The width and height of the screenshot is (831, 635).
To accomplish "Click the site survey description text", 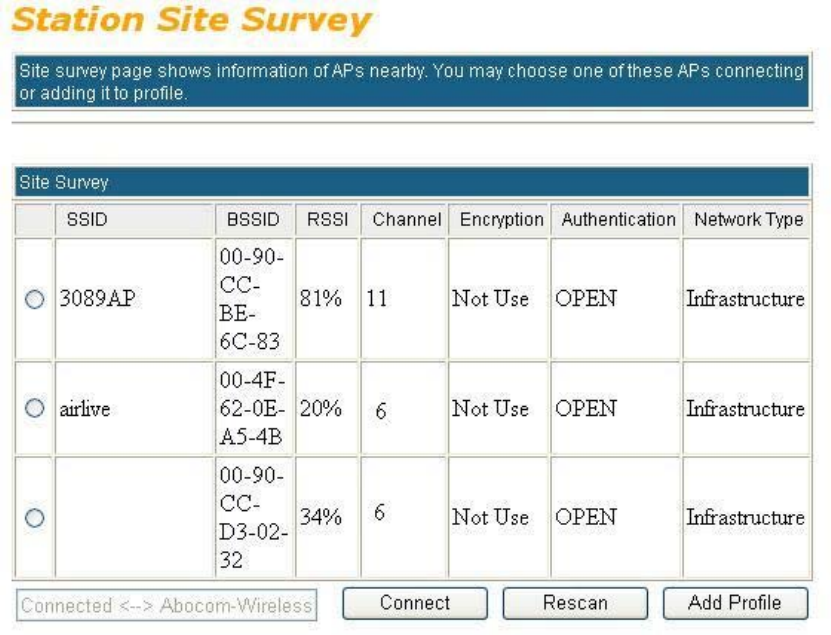I will coord(412,82).
